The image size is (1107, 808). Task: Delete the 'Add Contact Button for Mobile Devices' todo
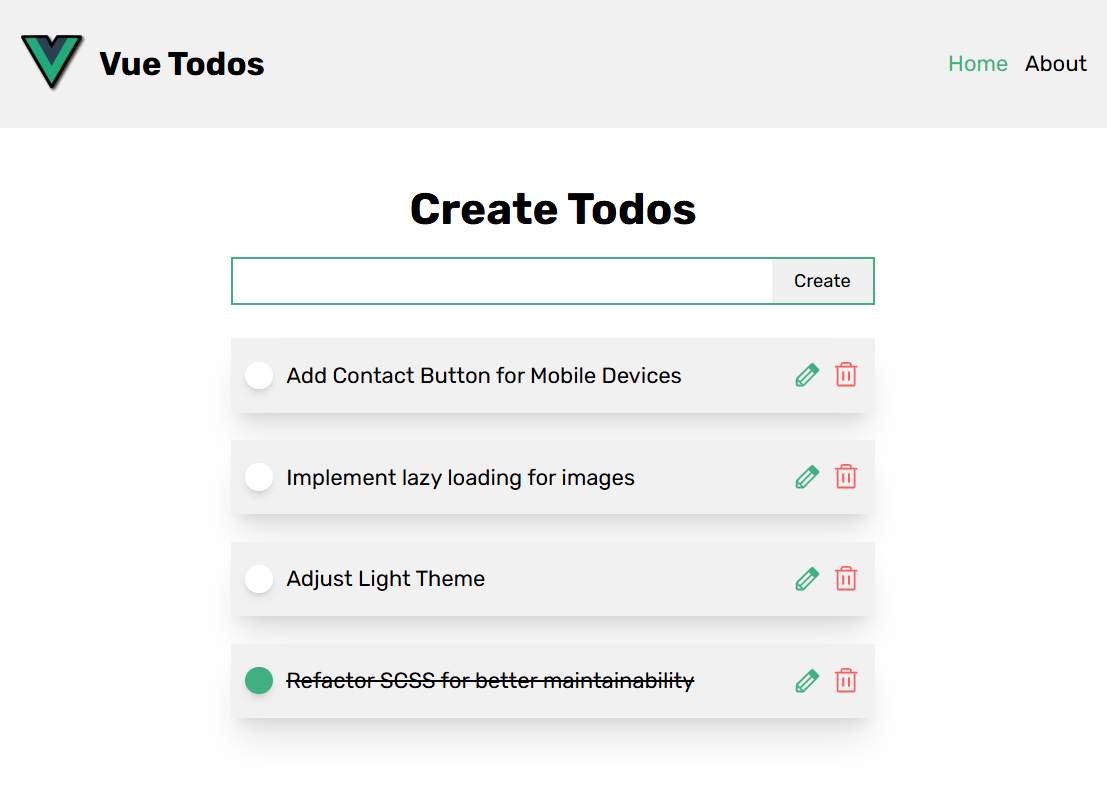click(x=846, y=375)
